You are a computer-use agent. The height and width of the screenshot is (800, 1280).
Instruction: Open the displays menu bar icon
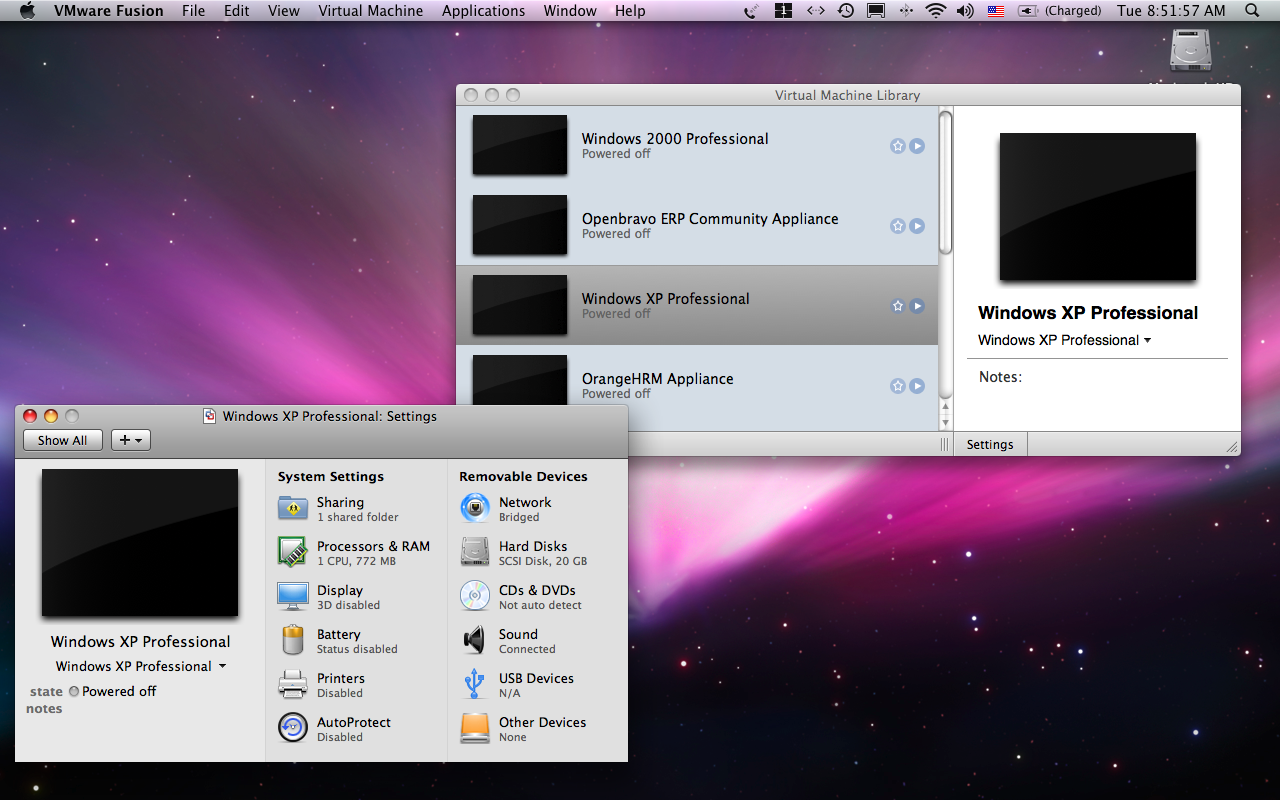pyautogui.click(x=876, y=11)
